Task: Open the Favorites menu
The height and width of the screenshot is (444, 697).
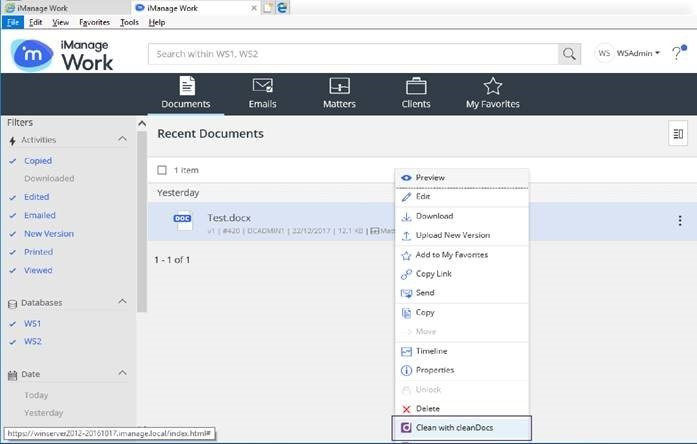Action: coord(94,22)
